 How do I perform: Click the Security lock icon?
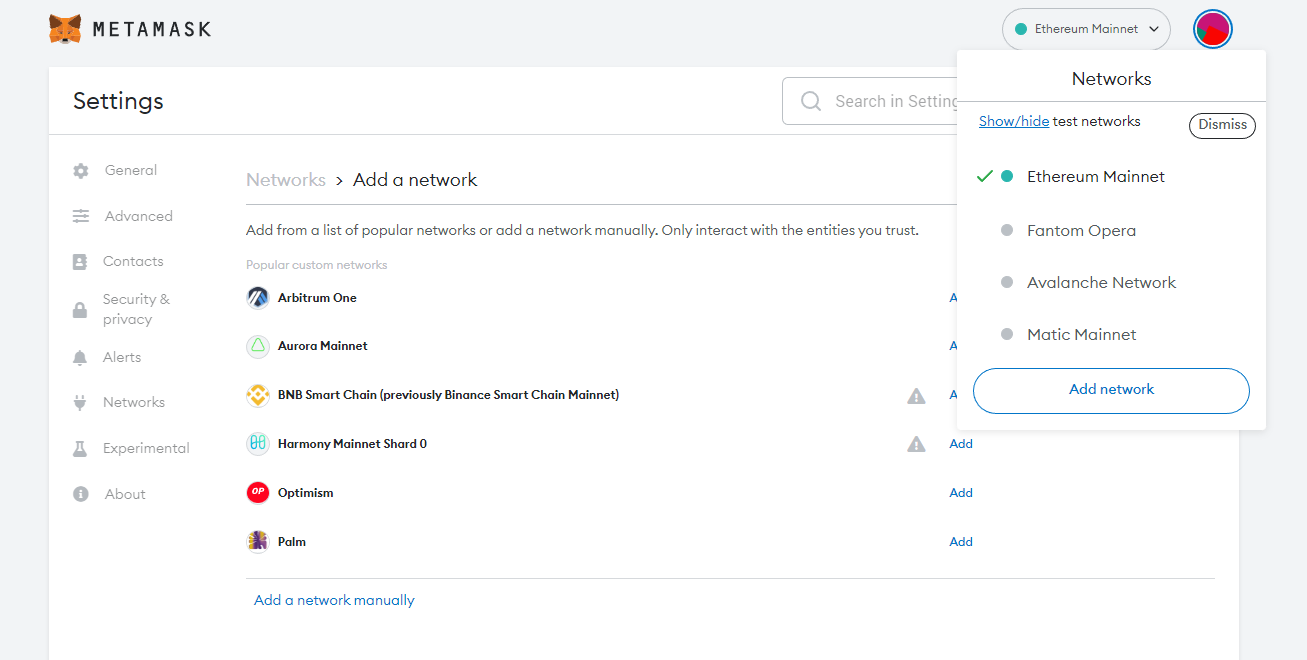(x=80, y=310)
